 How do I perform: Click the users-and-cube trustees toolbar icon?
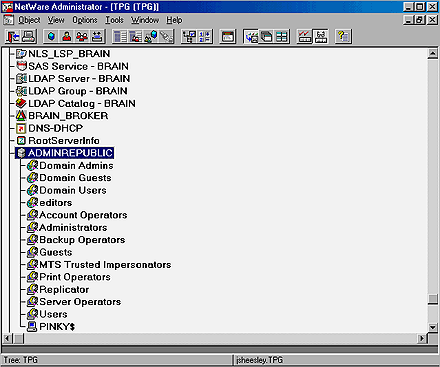pos(151,36)
